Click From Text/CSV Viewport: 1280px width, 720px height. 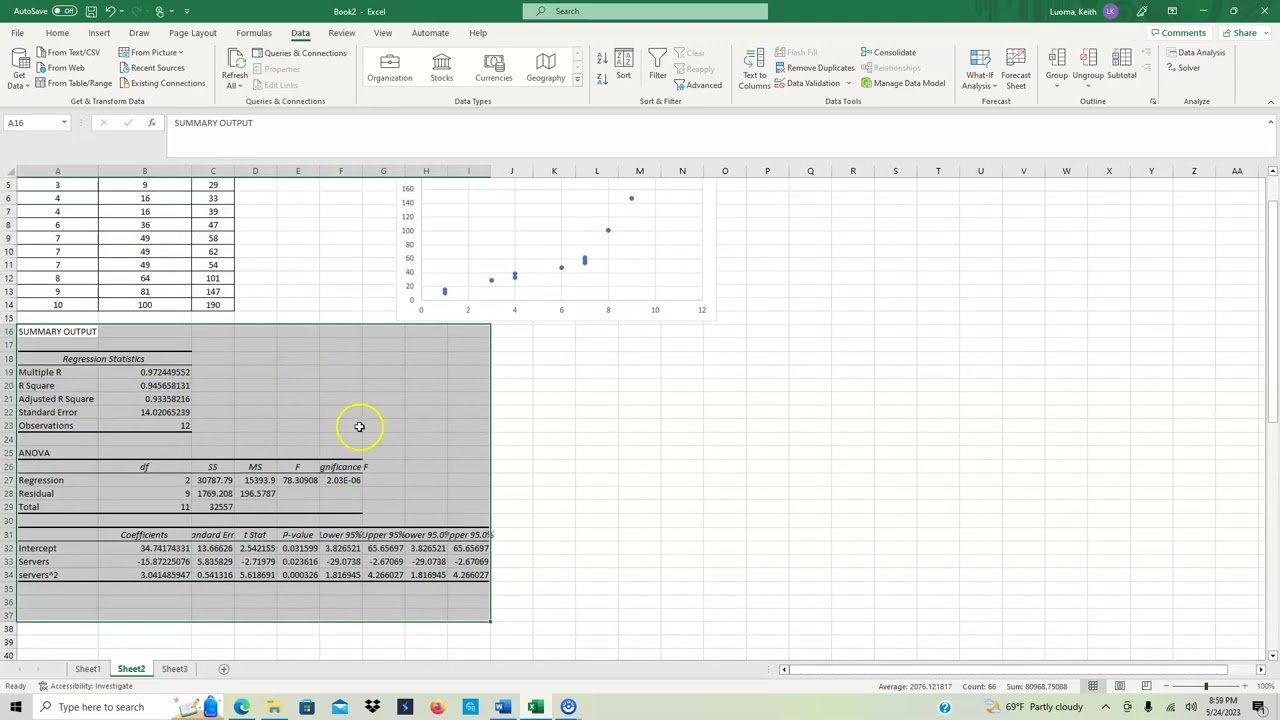tap(68, 52)
